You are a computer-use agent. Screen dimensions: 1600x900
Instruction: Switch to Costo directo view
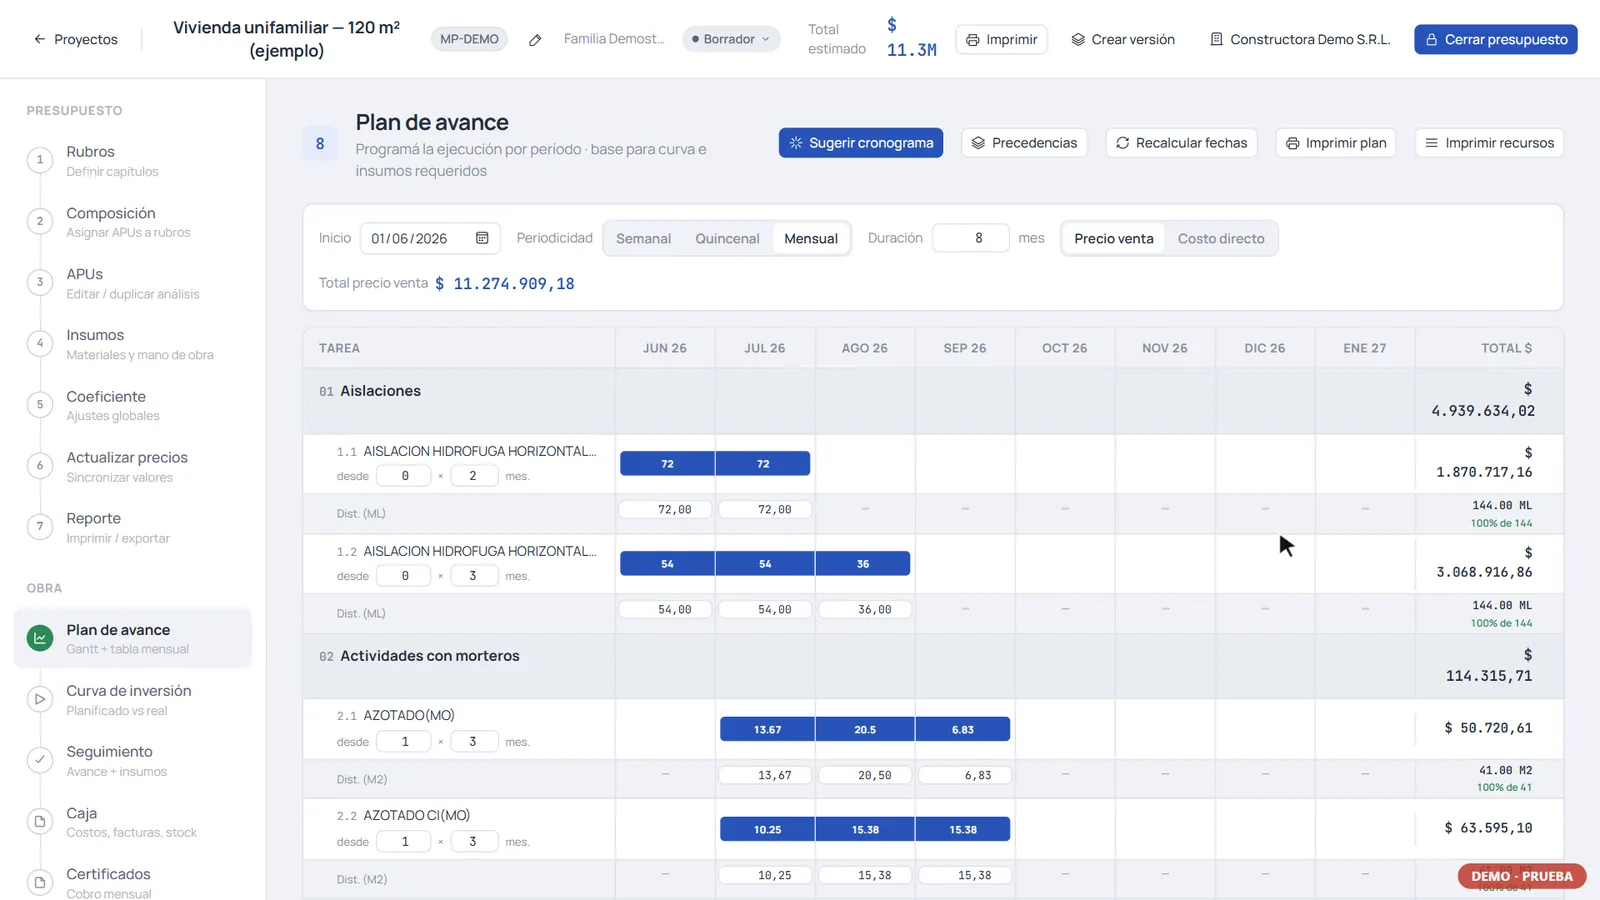[1220, 238]
